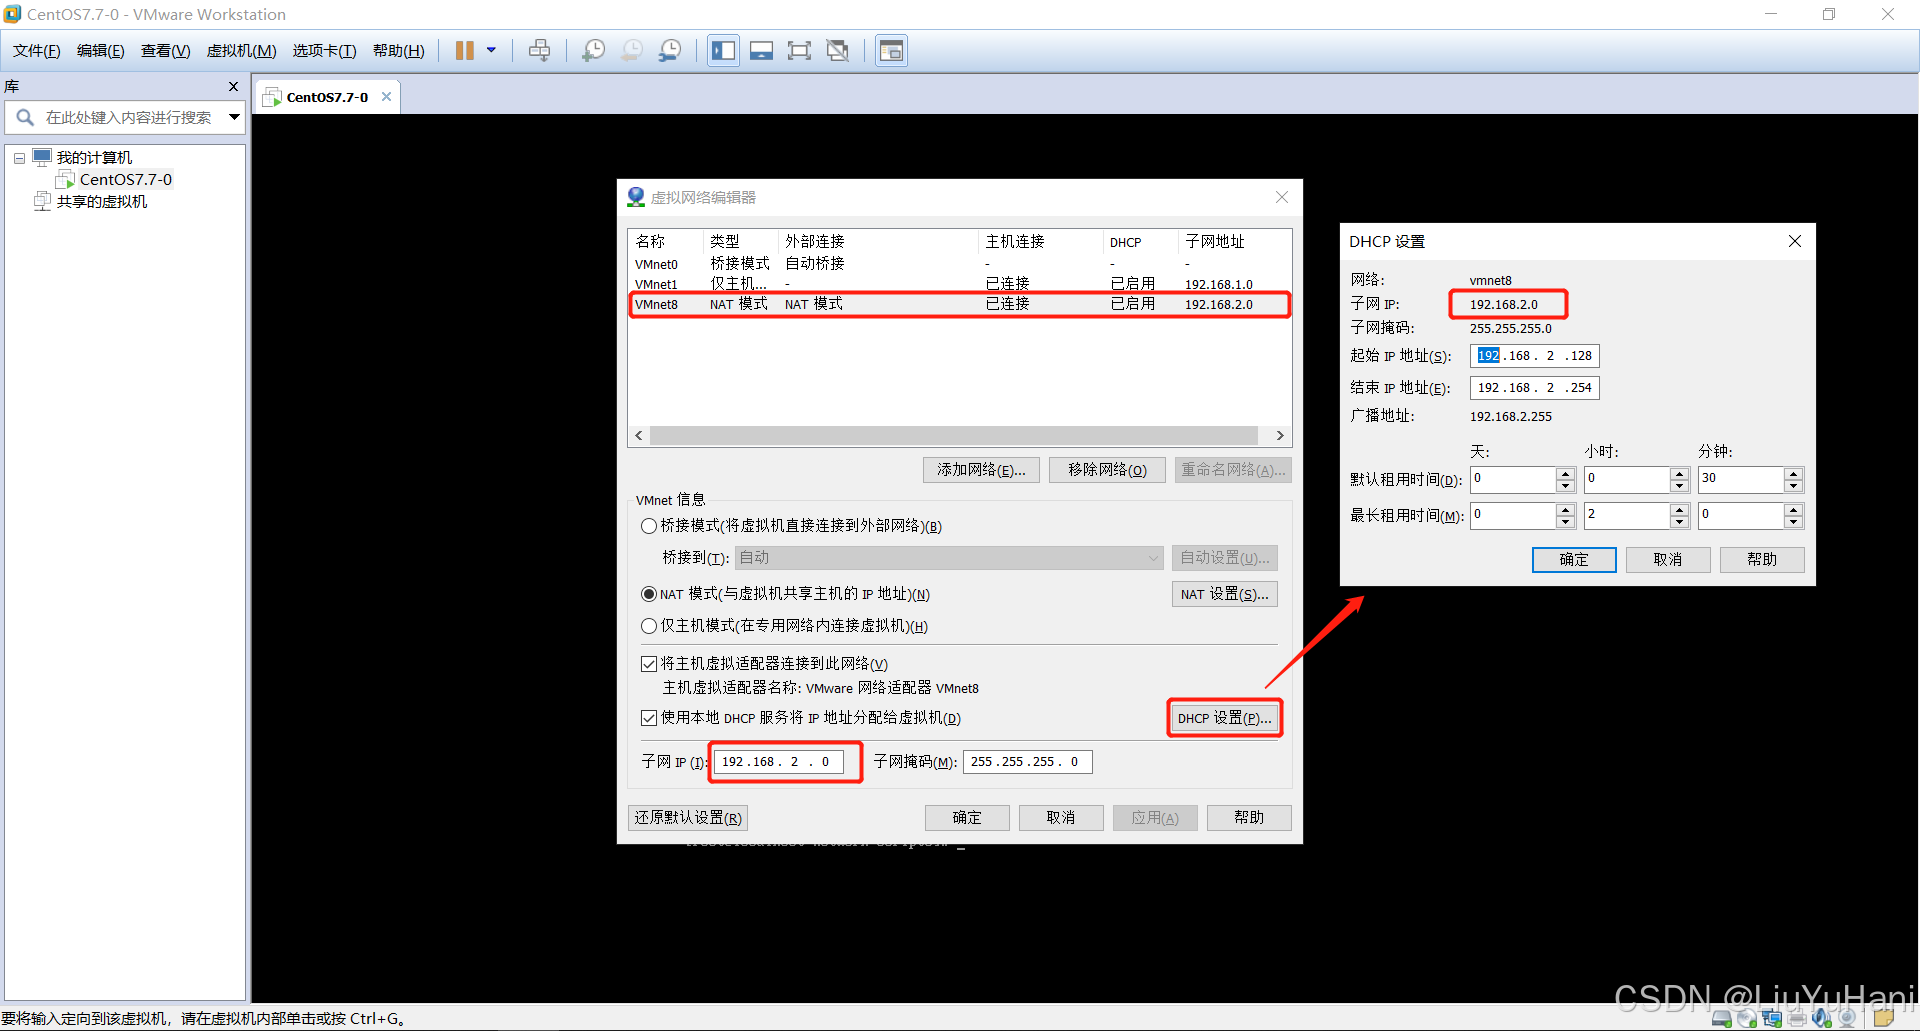1920x1031 pixels.
Task: Click the sound card status icon
Action: (1822, 1019)
